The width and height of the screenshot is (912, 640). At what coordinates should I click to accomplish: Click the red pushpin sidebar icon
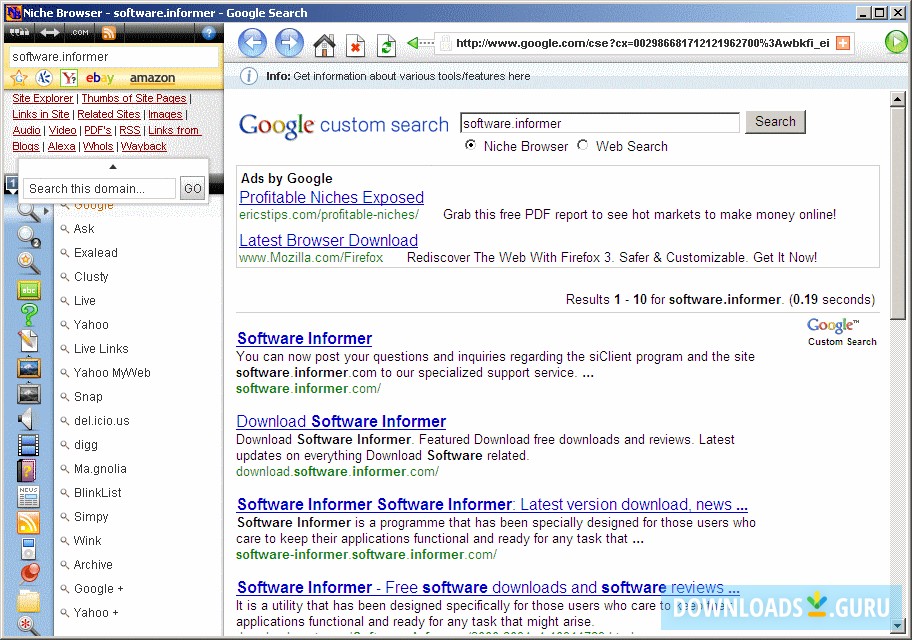tap(30, 573)
